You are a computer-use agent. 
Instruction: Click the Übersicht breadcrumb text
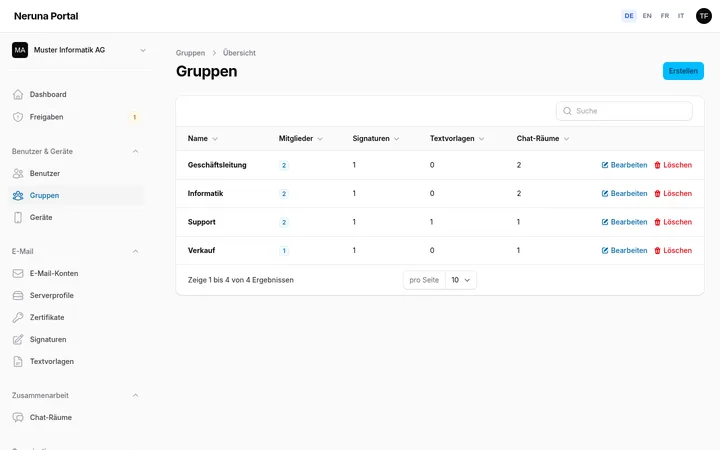[239, 53]
